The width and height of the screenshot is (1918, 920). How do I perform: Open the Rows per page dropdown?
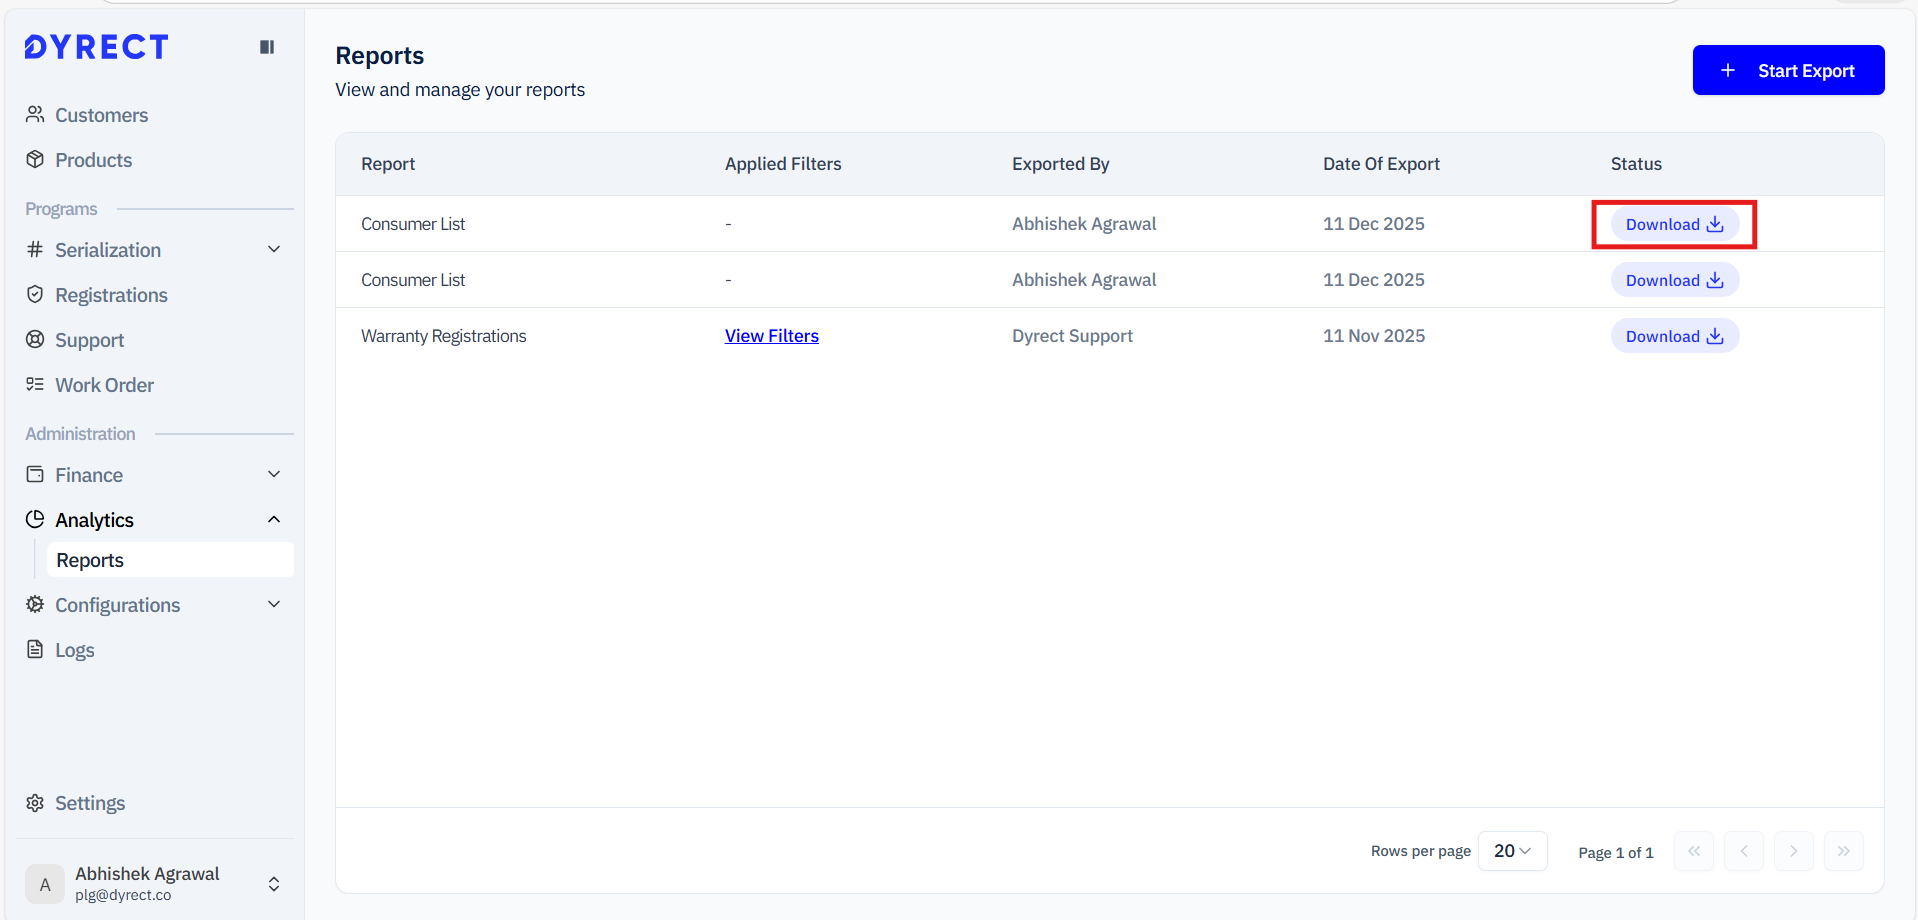point(1512,851)
